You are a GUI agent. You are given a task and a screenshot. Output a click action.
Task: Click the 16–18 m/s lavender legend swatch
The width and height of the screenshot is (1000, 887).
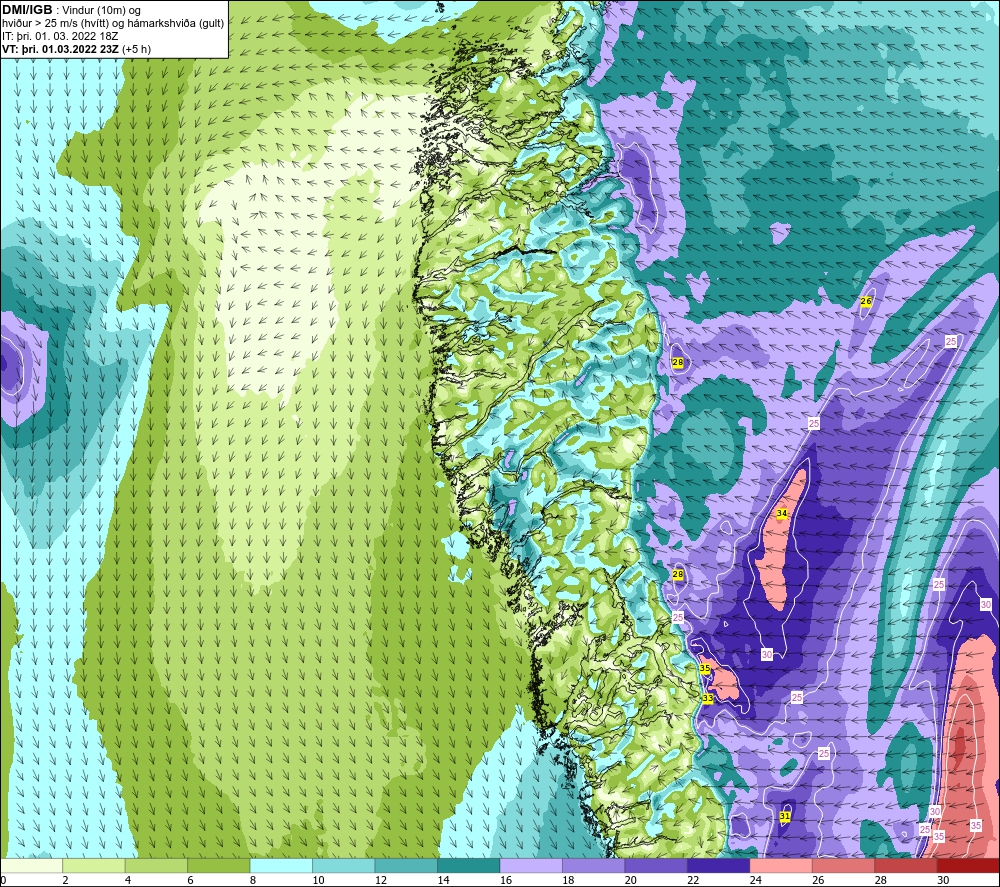(531, 866)
